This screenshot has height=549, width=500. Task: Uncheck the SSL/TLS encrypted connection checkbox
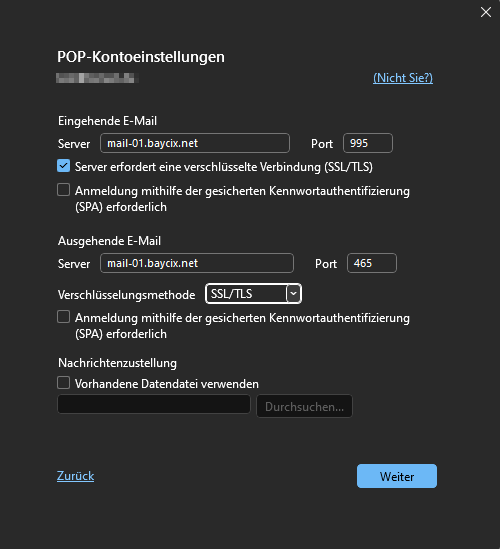click(x=63, y=166)
